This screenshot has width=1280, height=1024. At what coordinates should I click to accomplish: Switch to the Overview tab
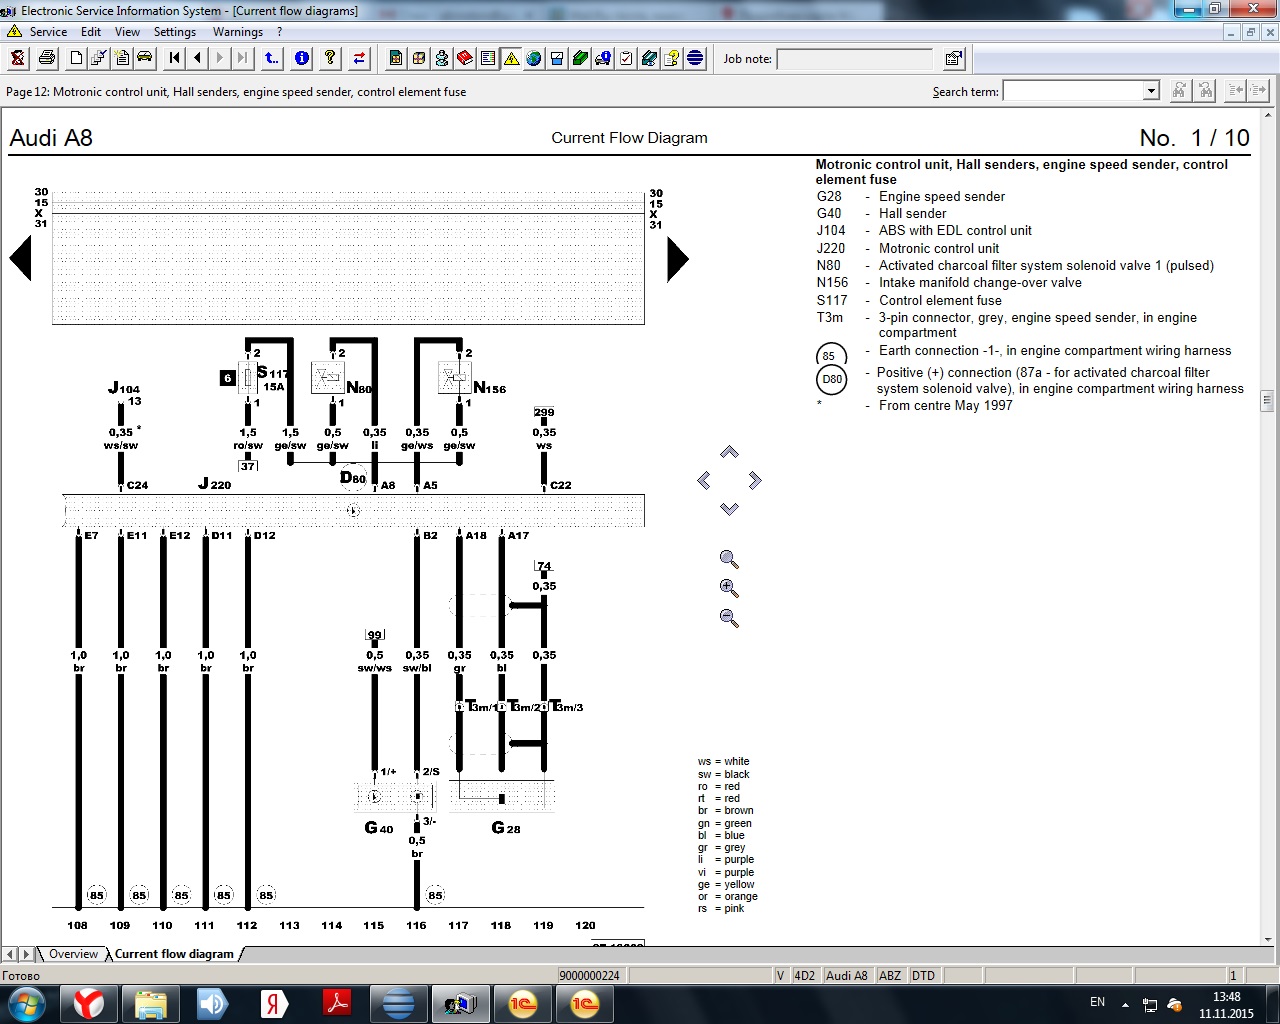(x=73, y=954)
